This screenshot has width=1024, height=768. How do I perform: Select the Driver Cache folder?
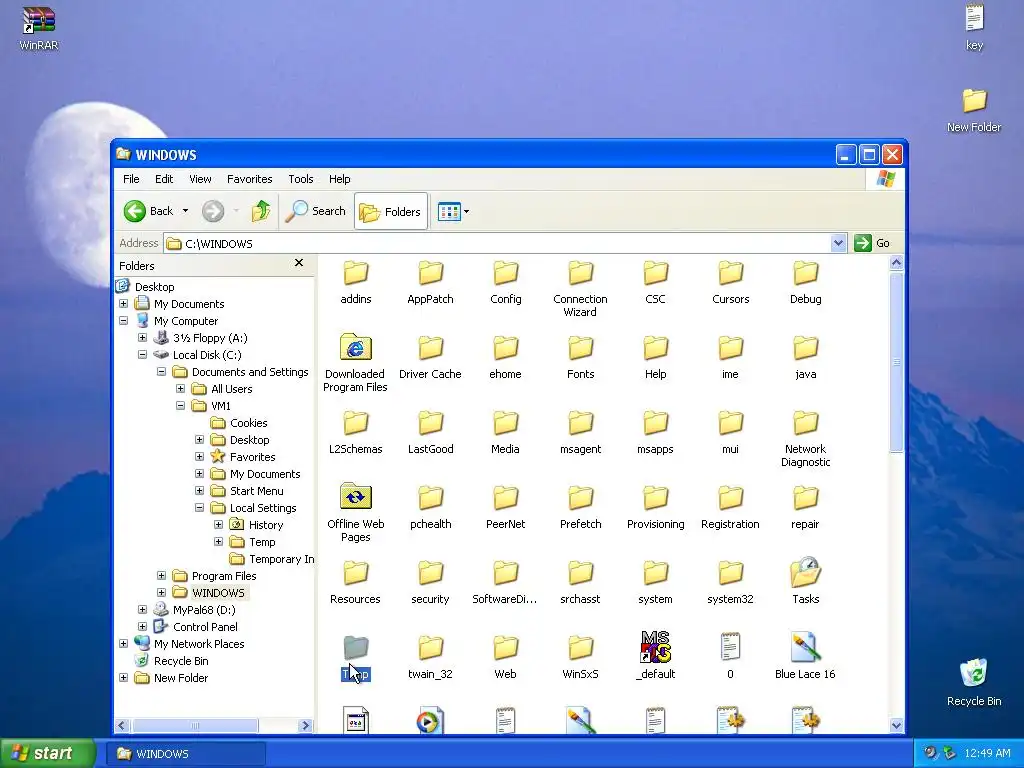tap(430, 357)
